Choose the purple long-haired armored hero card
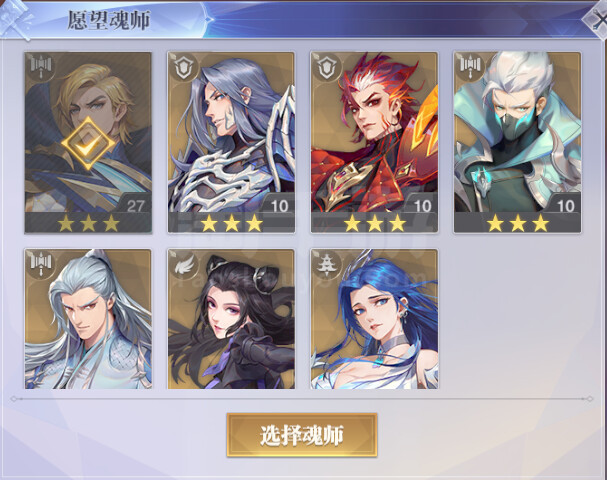Image resolution: width=607 pixels, height=480 pixels. 231,142
